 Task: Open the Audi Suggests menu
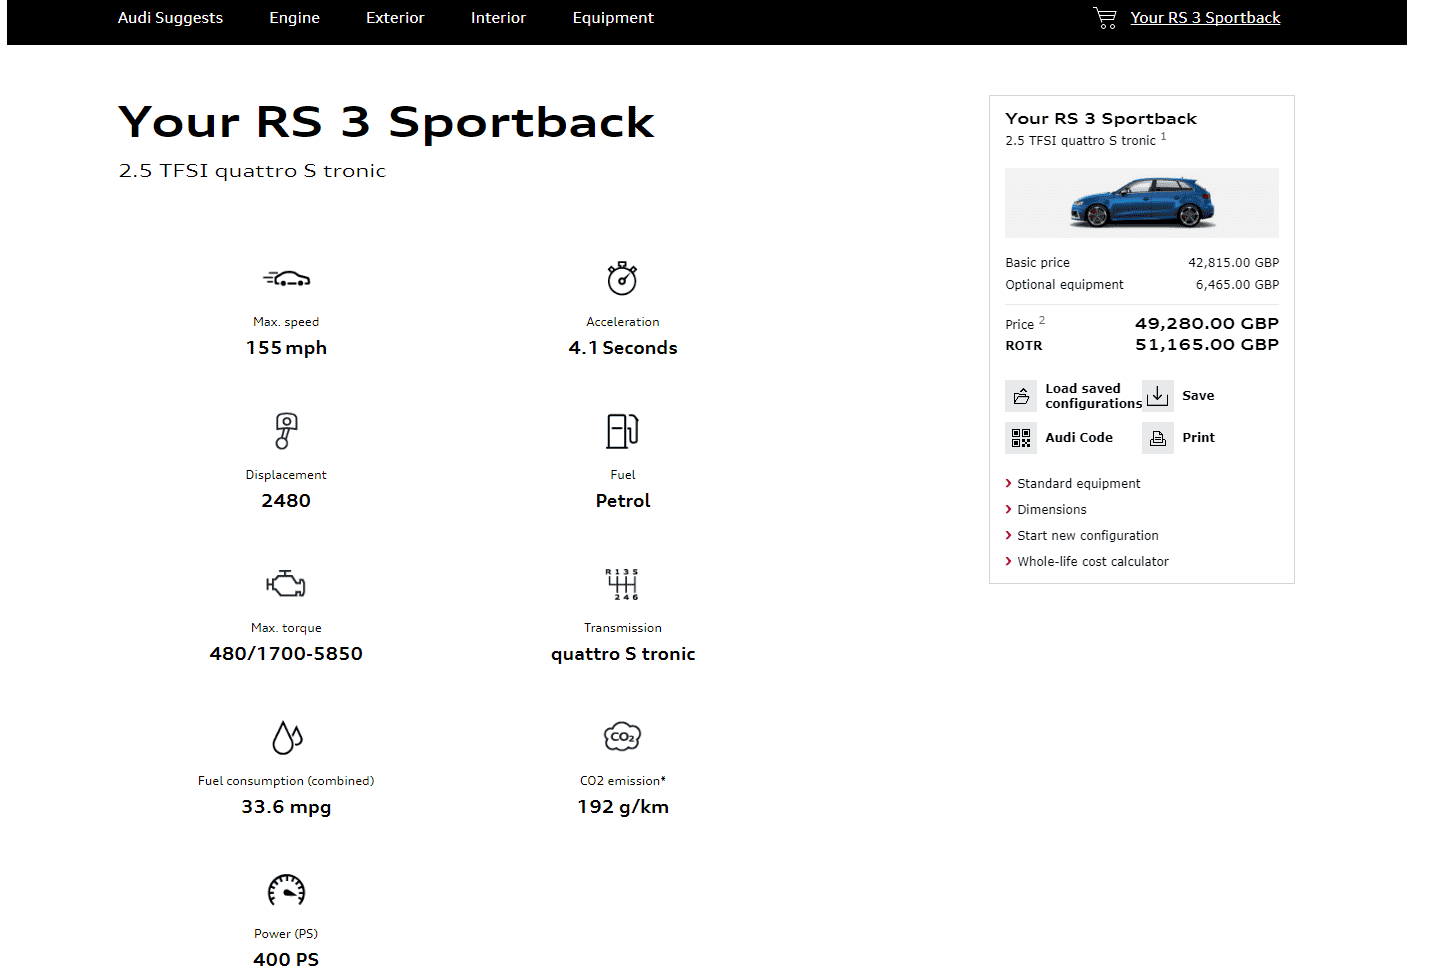coord(170,18)
